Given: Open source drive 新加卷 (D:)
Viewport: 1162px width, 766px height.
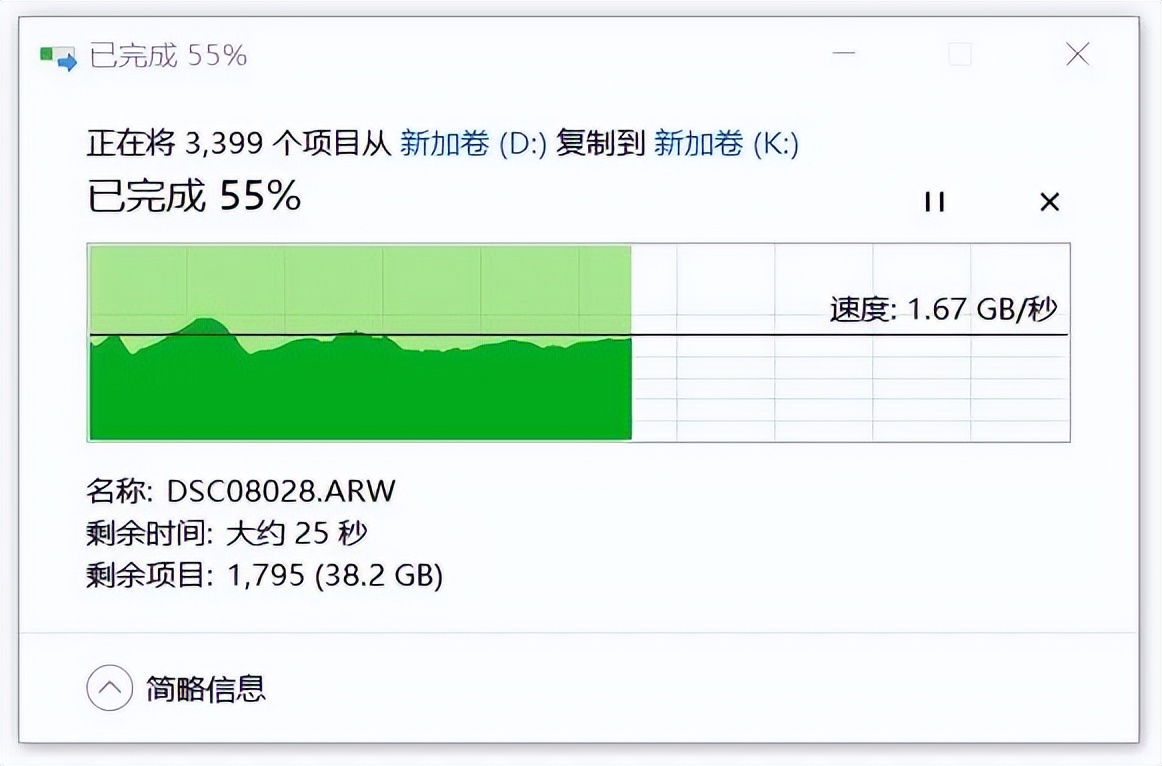Looking at the screenshot, I should [473, 144].
